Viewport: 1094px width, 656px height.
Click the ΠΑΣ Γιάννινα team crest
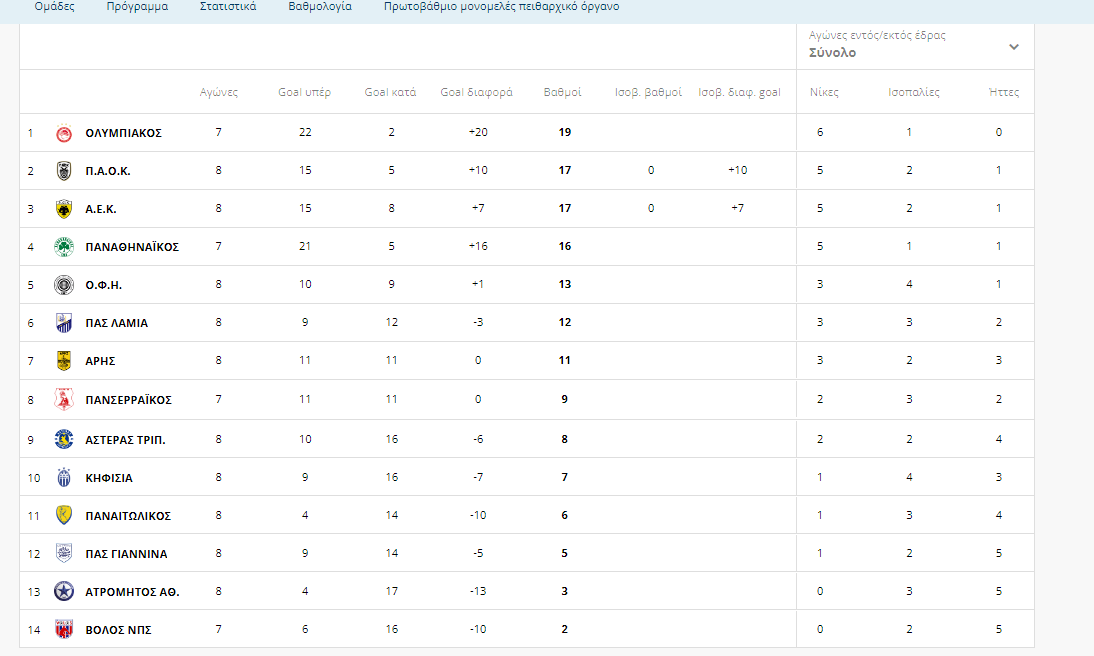[x=63, y=553]
